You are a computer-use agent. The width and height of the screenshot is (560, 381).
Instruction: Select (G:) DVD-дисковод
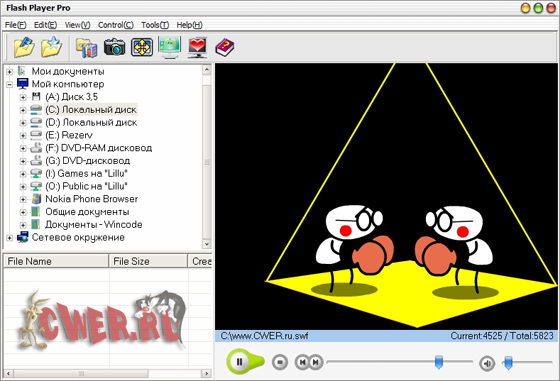[88, 161]
